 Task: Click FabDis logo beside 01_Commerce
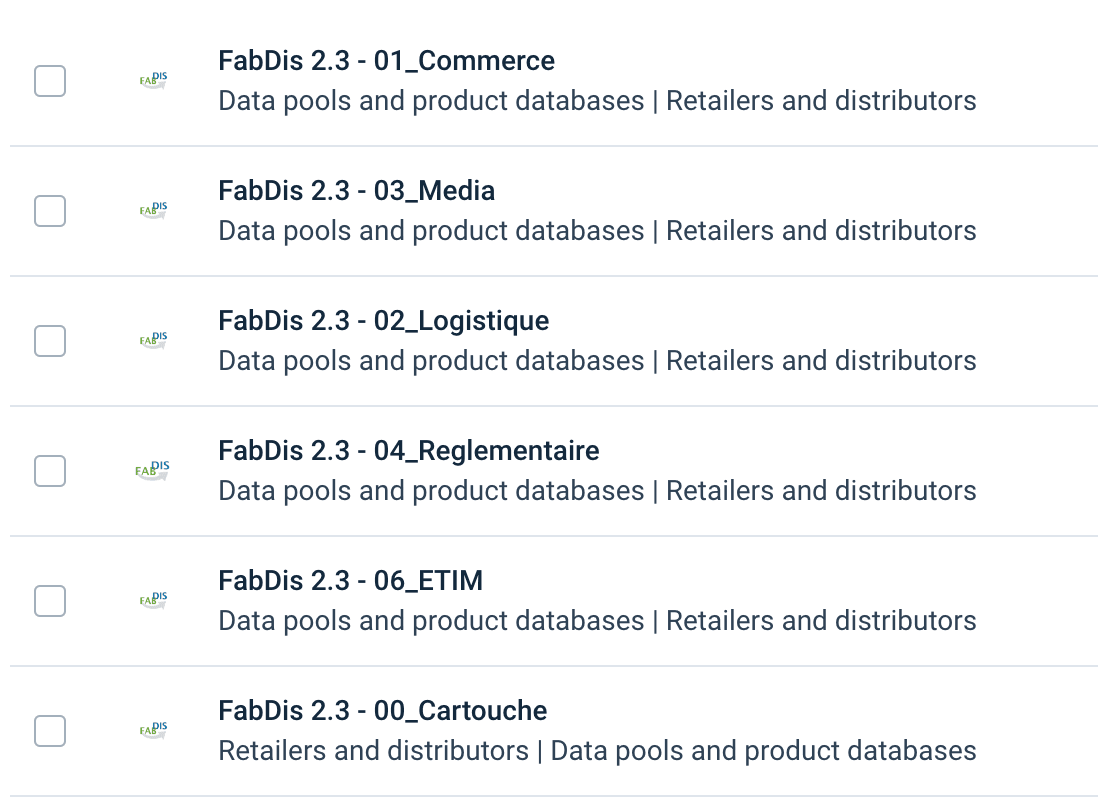[153, 81]
